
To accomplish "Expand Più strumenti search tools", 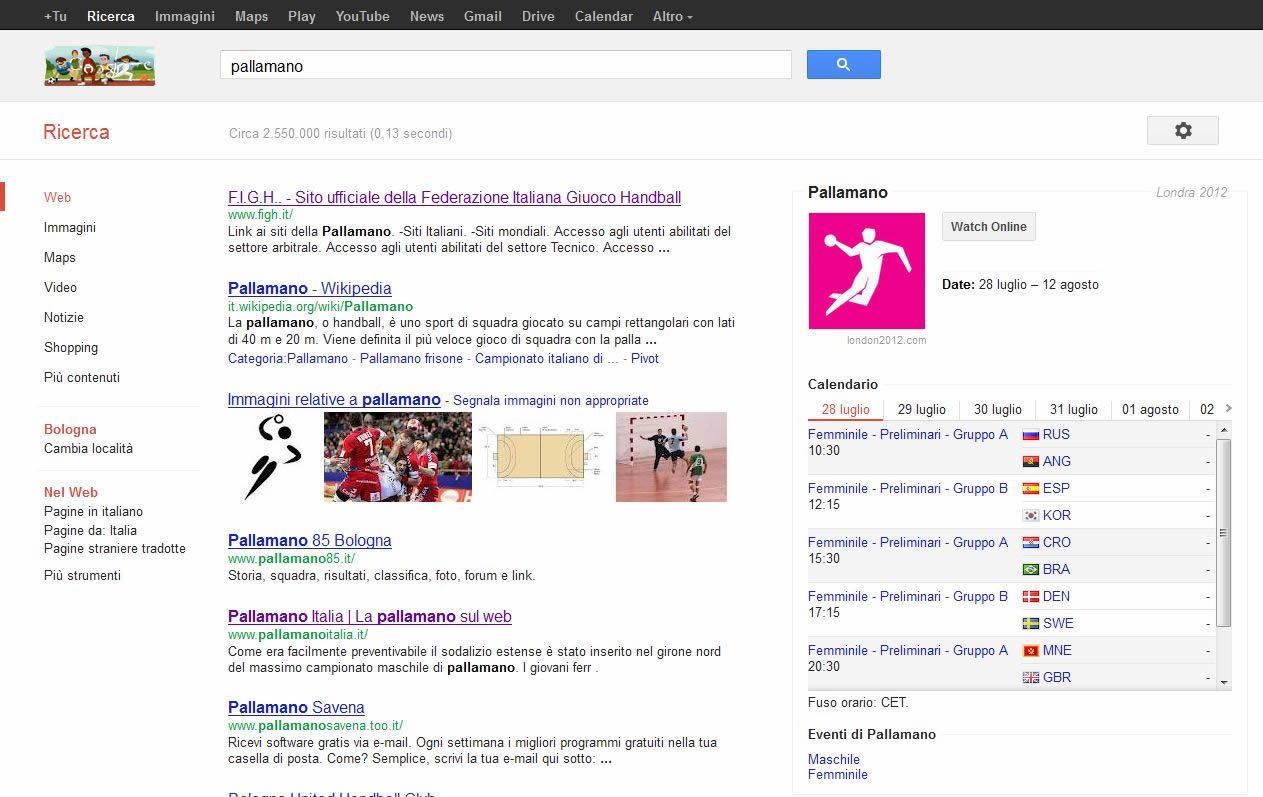I will pyautogui.click(x=82, y=576).
